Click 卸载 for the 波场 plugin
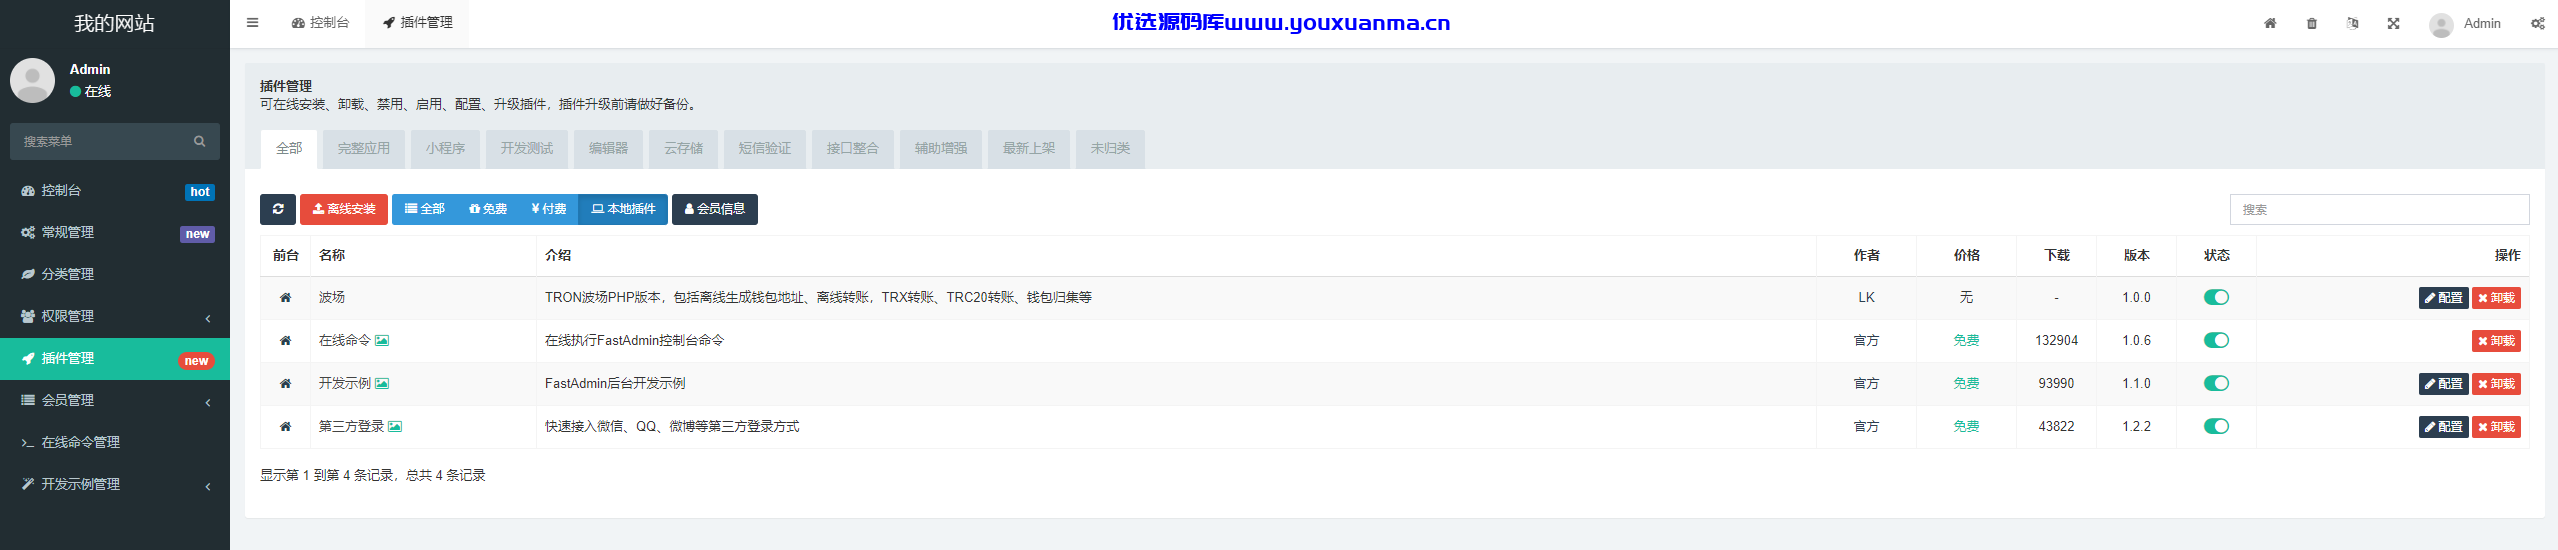This screenshot has width=2558, height=550. point(2496,298)
